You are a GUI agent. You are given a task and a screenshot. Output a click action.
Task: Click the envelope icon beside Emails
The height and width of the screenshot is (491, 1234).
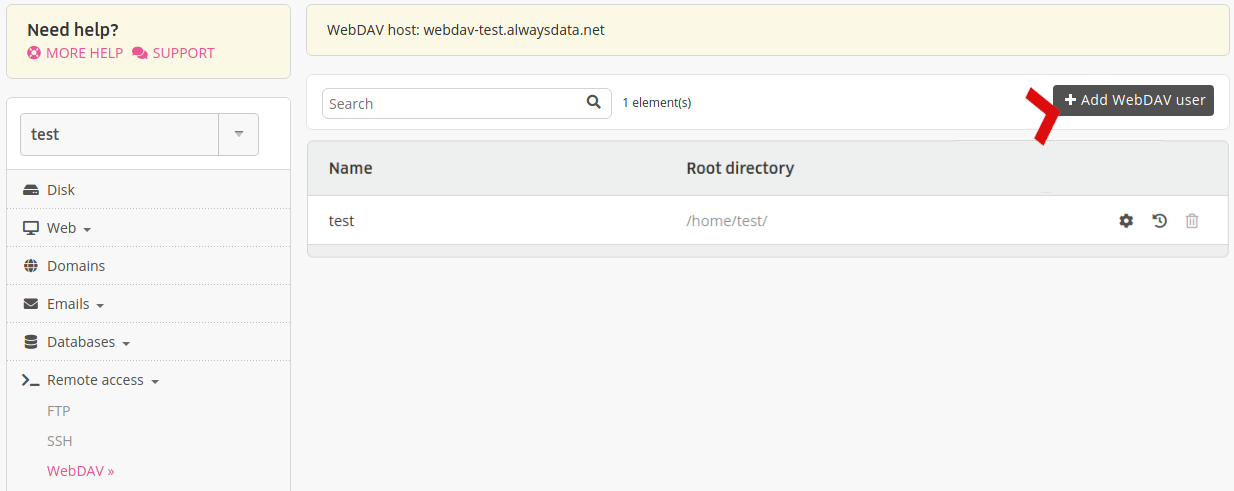tap(31, 304)
